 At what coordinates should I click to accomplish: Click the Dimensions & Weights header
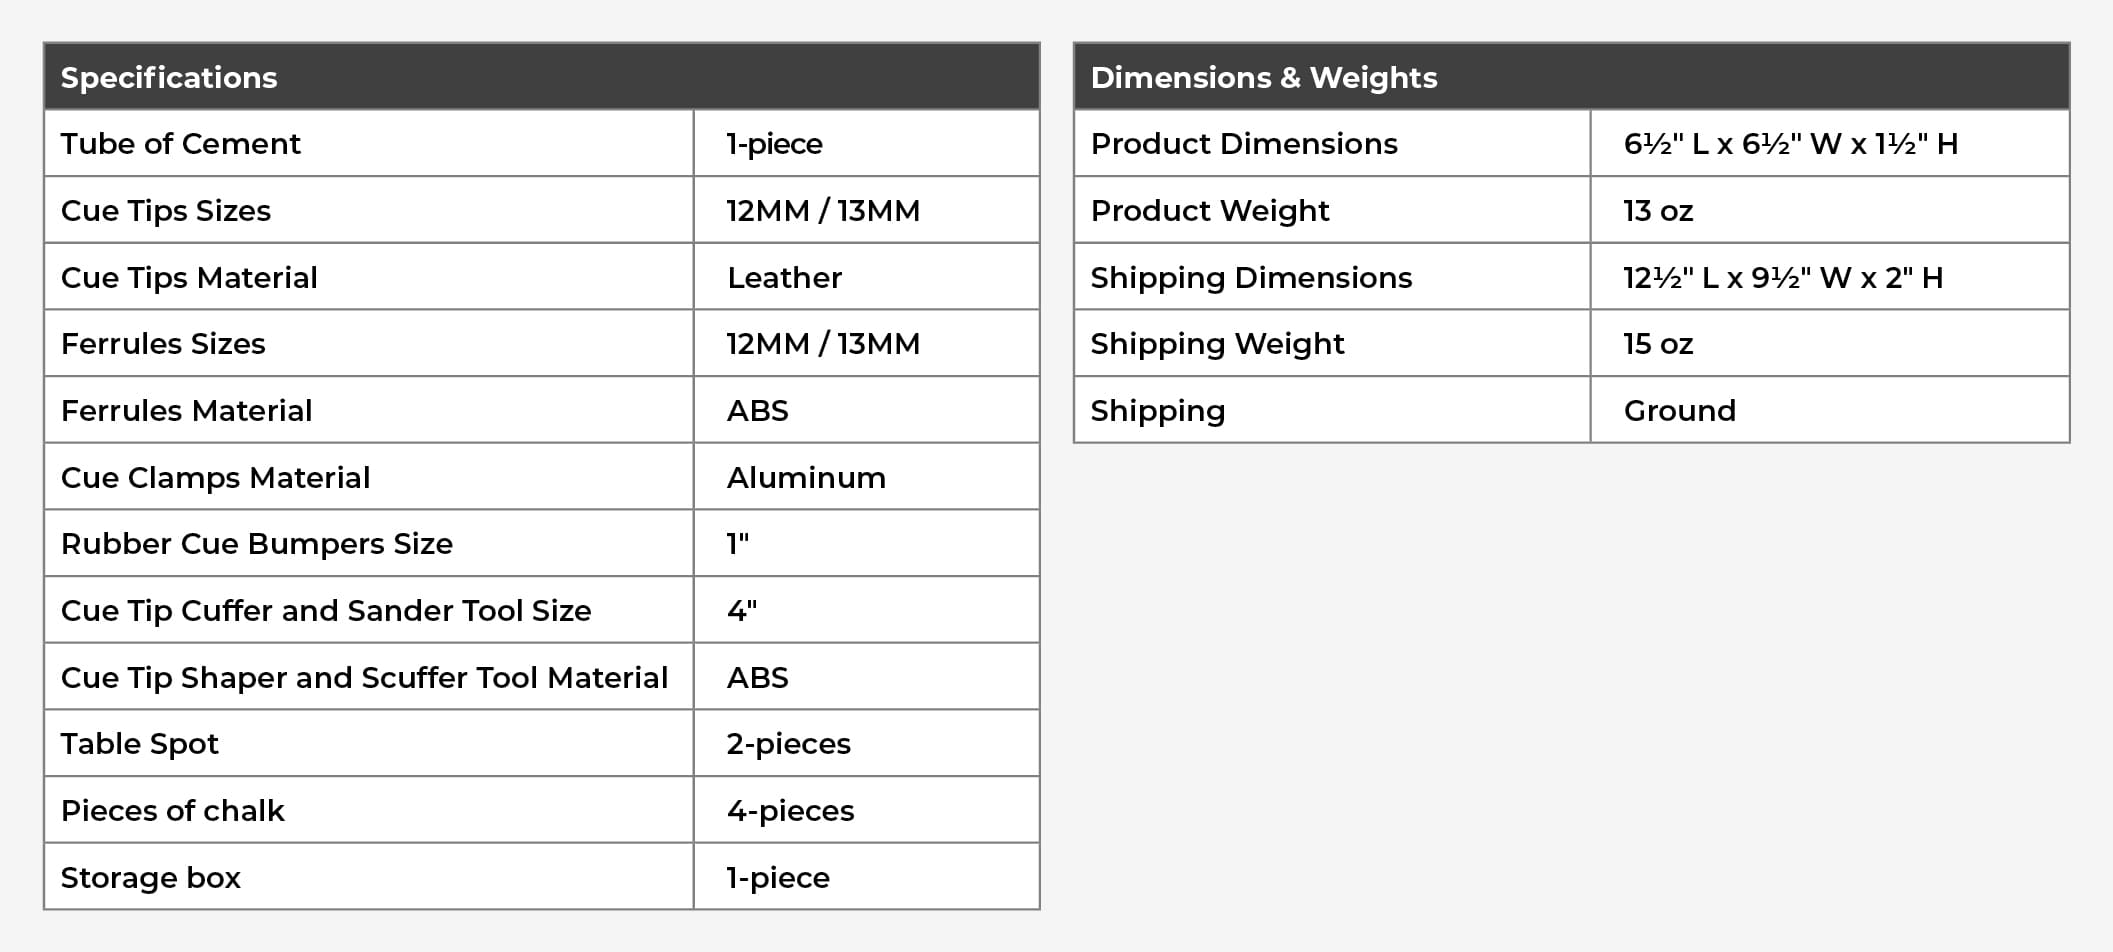pos(1263,78)
